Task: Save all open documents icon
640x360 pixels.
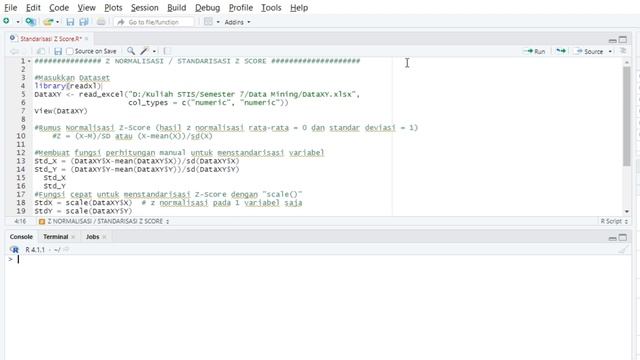Action: click(84, 22)
